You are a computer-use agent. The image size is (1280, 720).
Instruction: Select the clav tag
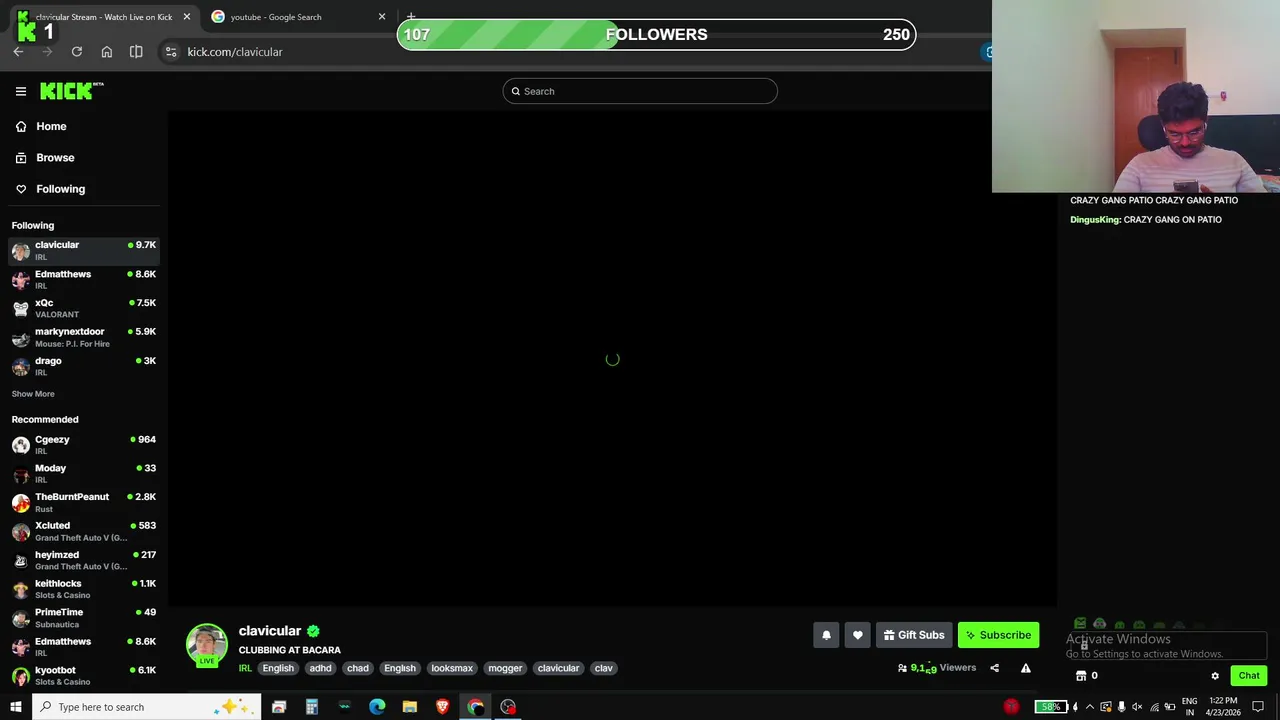(x=603, y=668)
